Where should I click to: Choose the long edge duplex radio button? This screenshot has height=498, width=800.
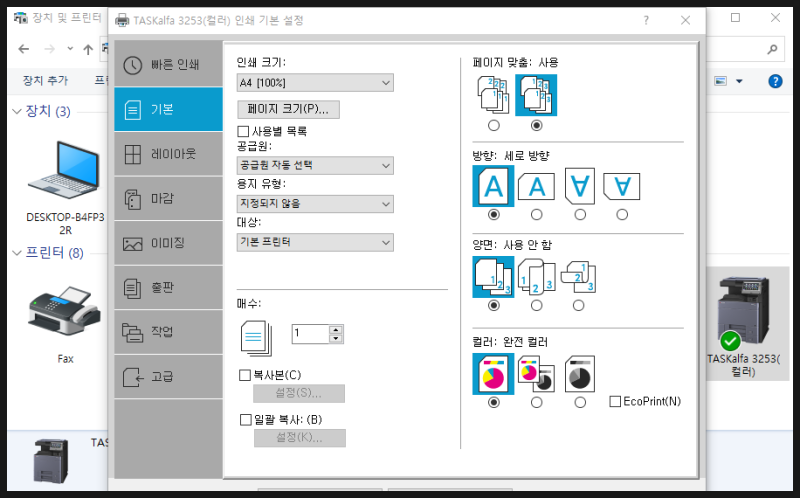coord(536,305)
